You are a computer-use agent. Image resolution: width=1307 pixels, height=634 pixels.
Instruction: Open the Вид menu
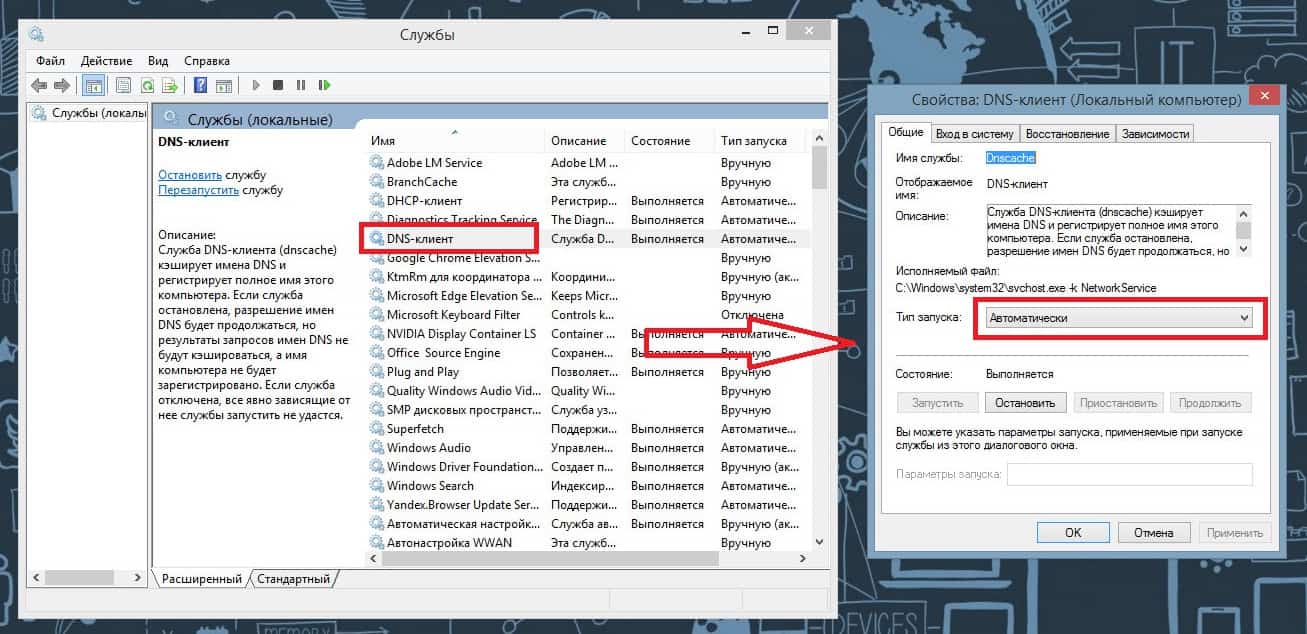click(158, 61)
